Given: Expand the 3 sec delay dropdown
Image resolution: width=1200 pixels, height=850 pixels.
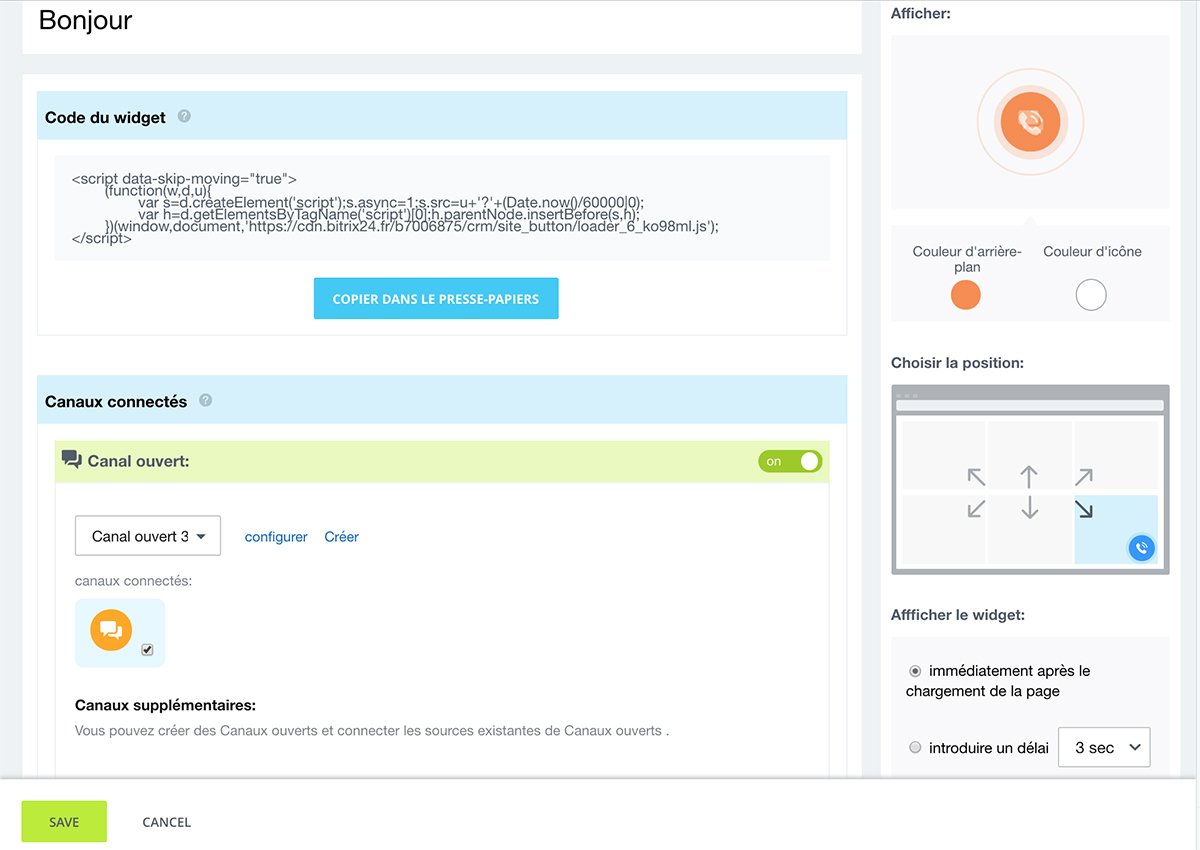Looking at the screenshot, I should pyautogui.click(x=1104, y=747).
